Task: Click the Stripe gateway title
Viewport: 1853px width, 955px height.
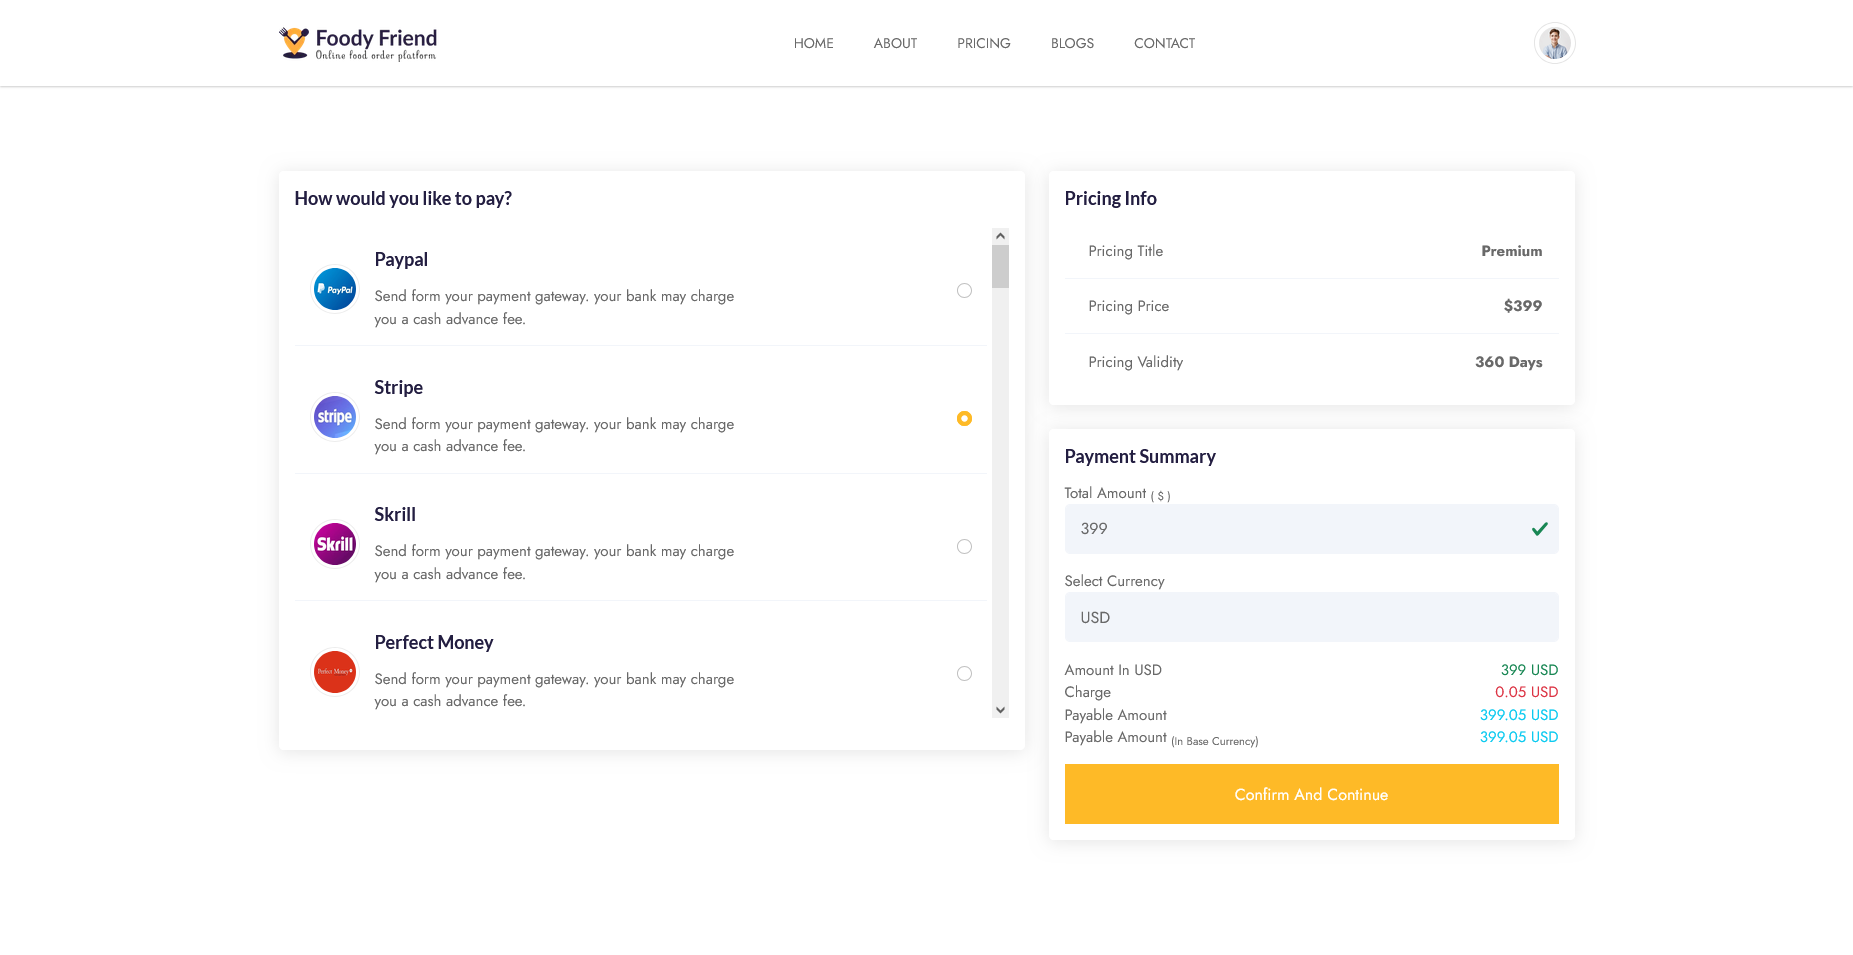Action: pos(398,387)
